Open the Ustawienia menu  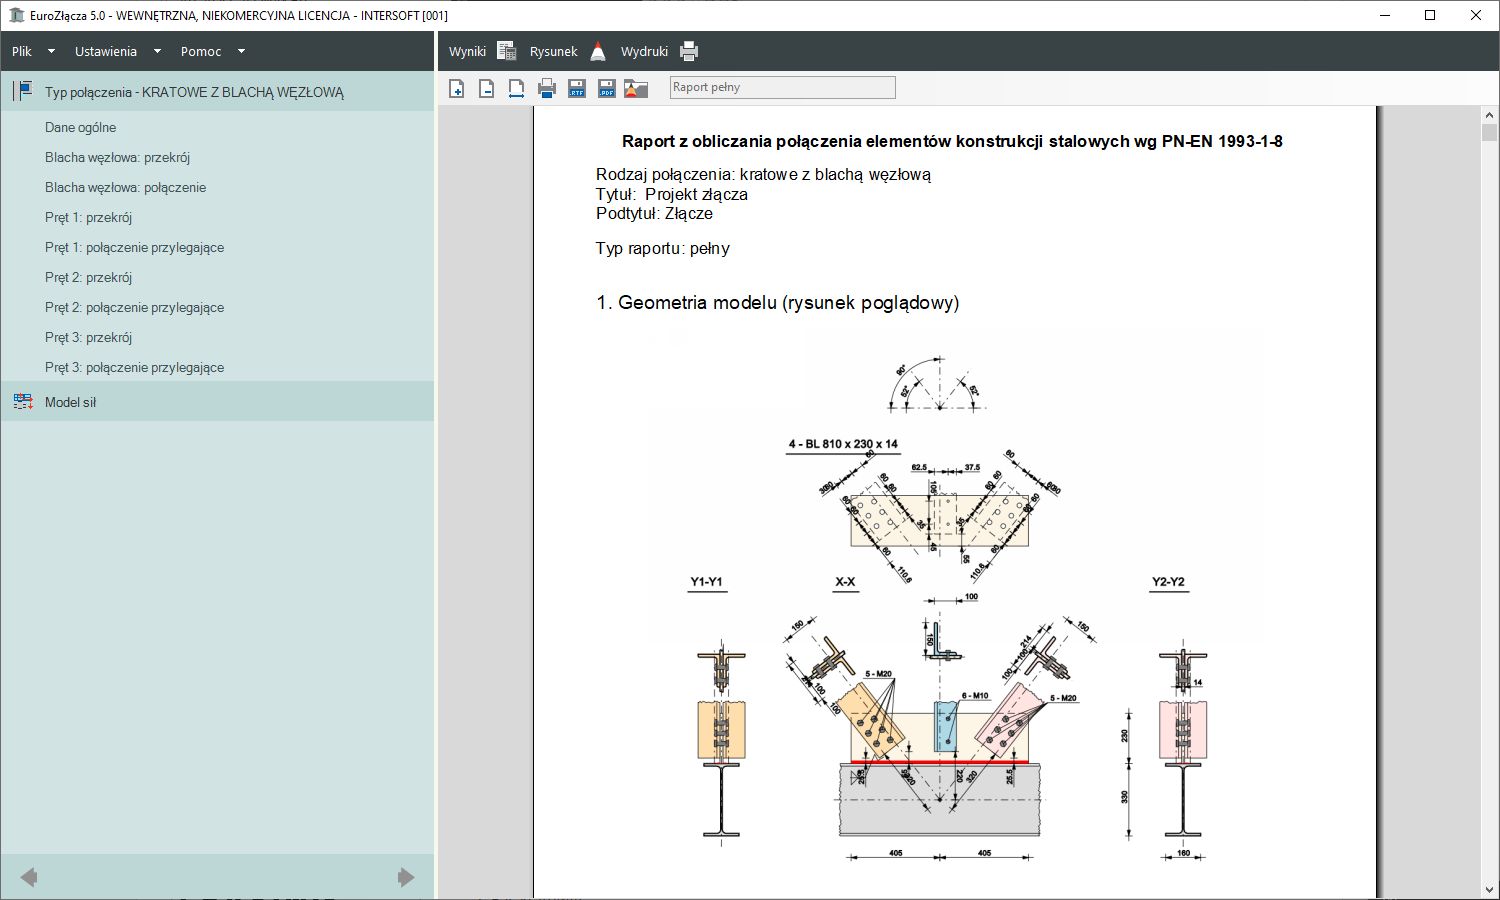tap(106, 51)
